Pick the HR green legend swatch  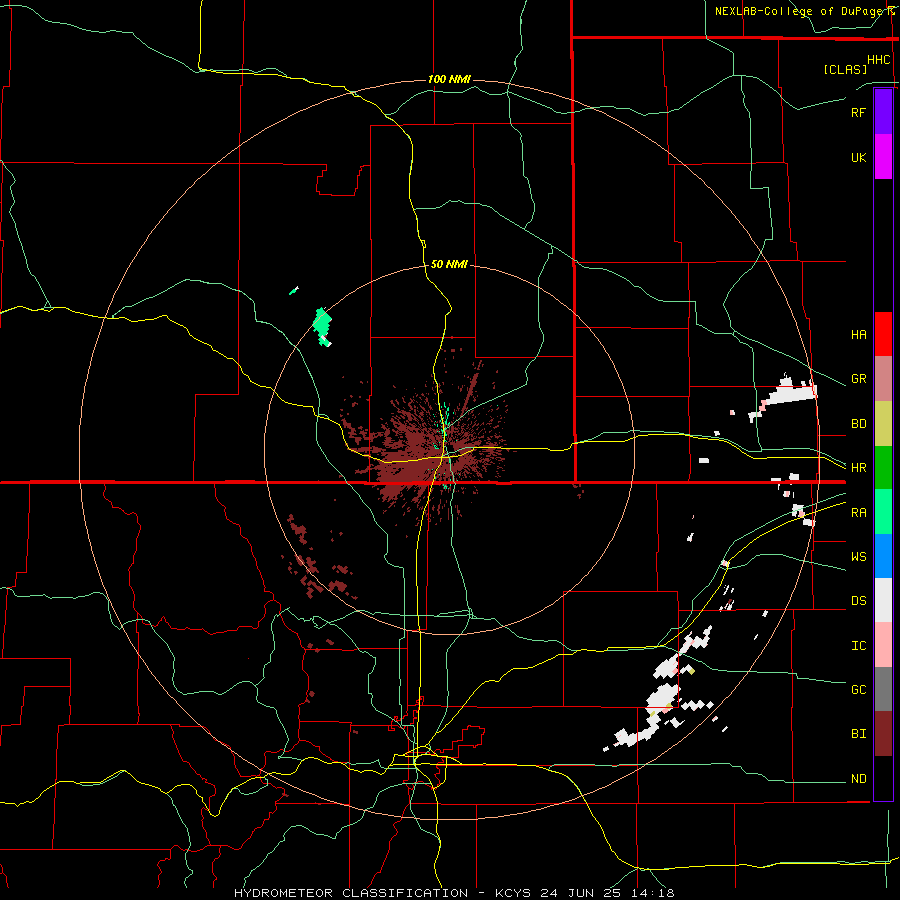pyautogui.click(x=883, y=468)
